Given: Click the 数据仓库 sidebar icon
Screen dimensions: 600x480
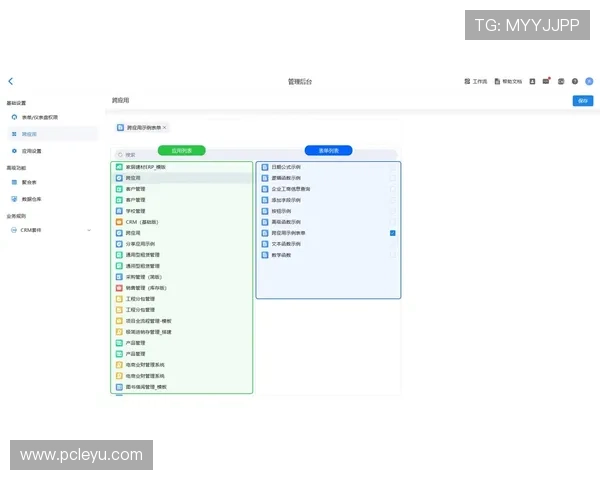Looking at the screenshot, I should pos(14,199).
